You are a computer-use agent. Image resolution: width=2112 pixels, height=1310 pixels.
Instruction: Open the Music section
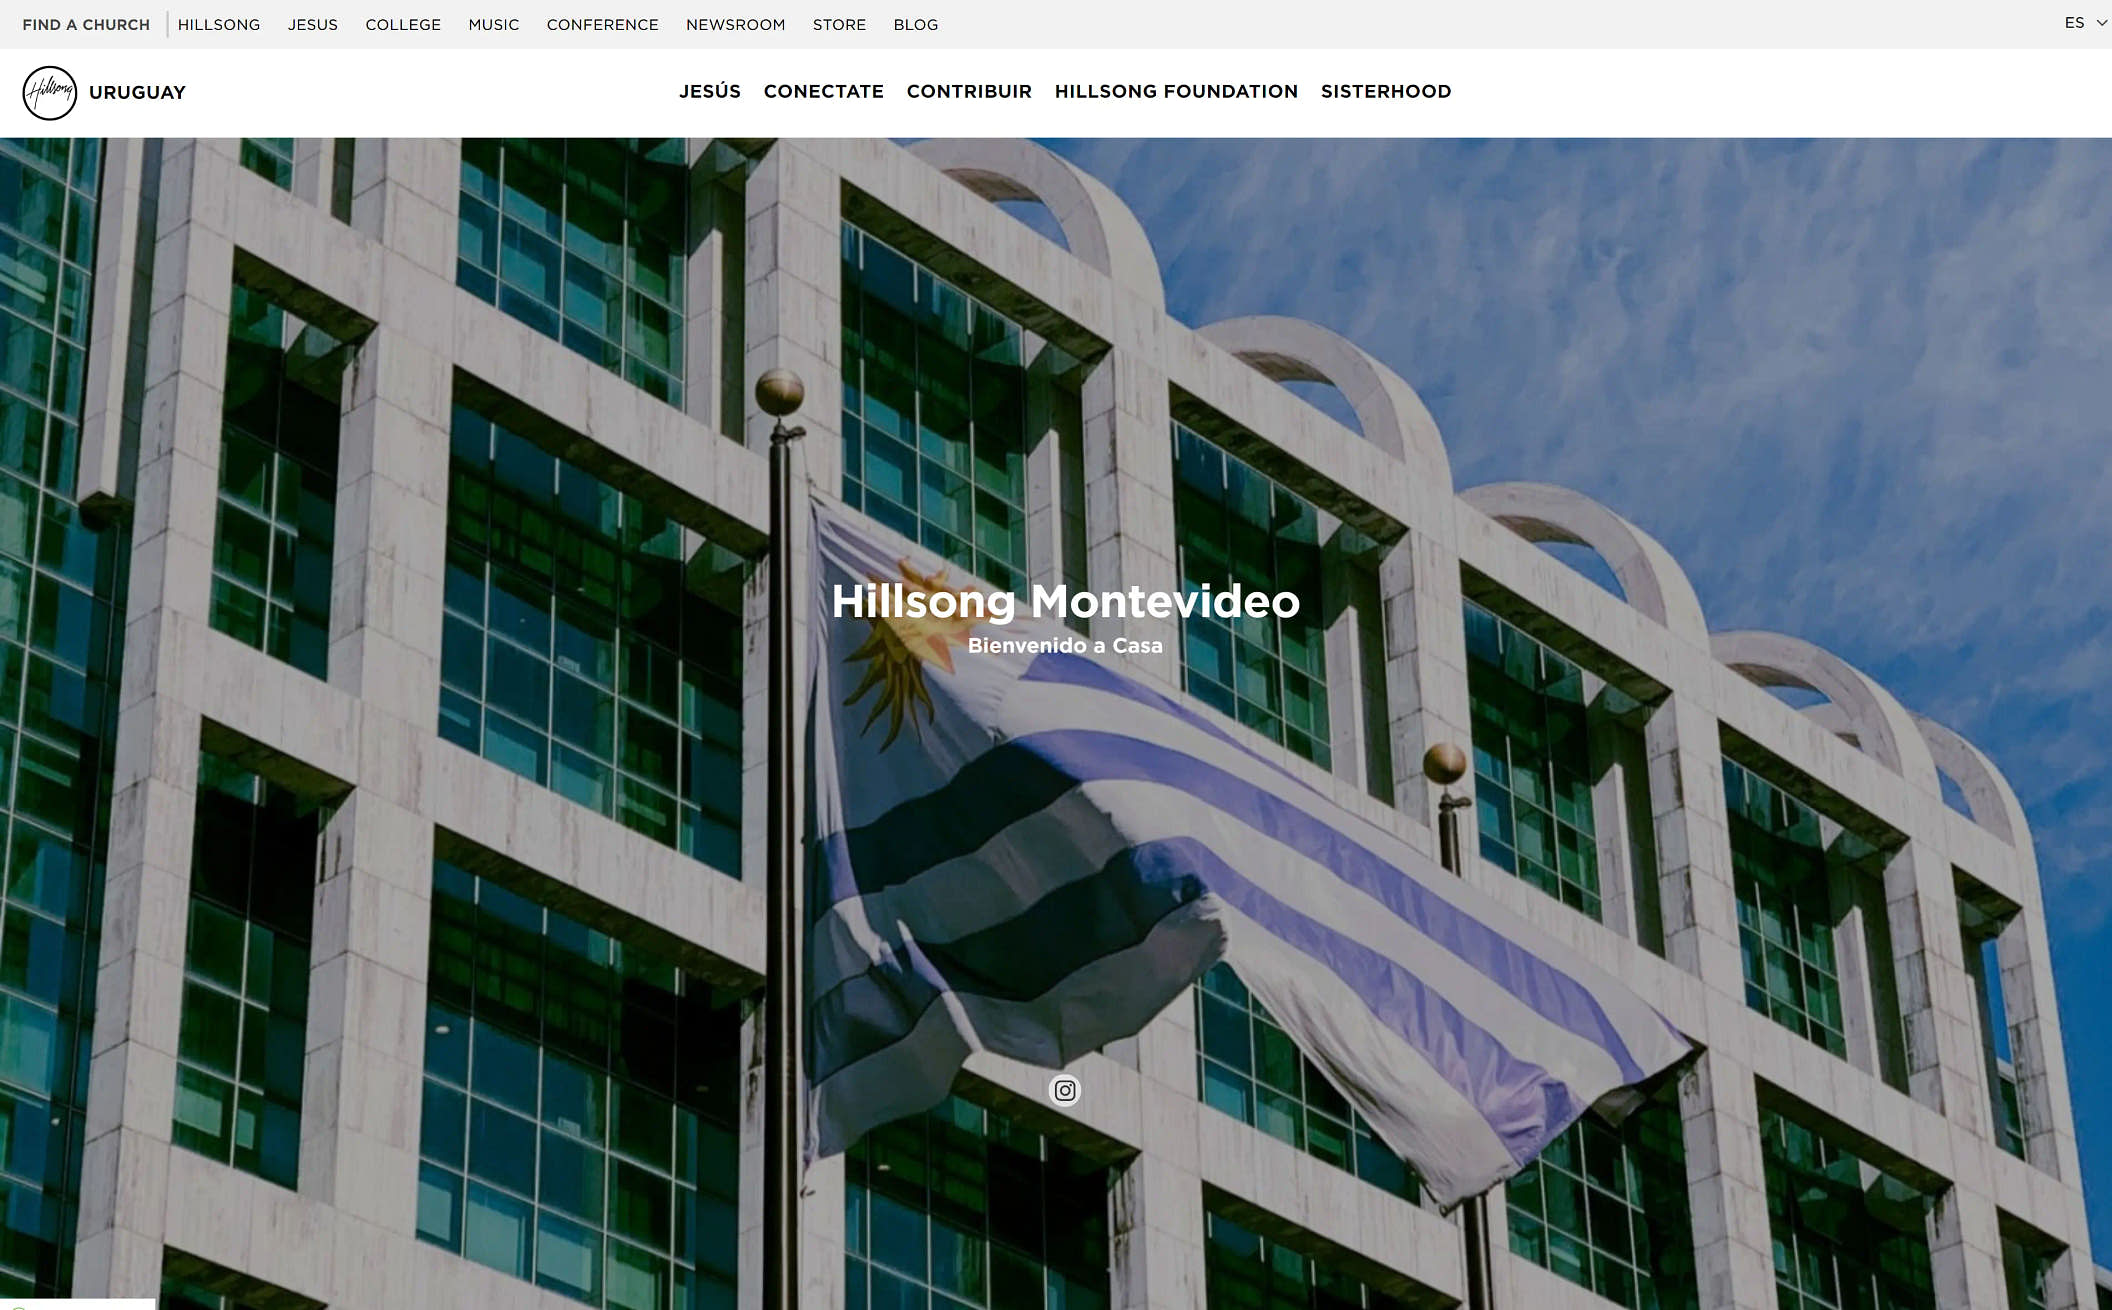(494, 25)
